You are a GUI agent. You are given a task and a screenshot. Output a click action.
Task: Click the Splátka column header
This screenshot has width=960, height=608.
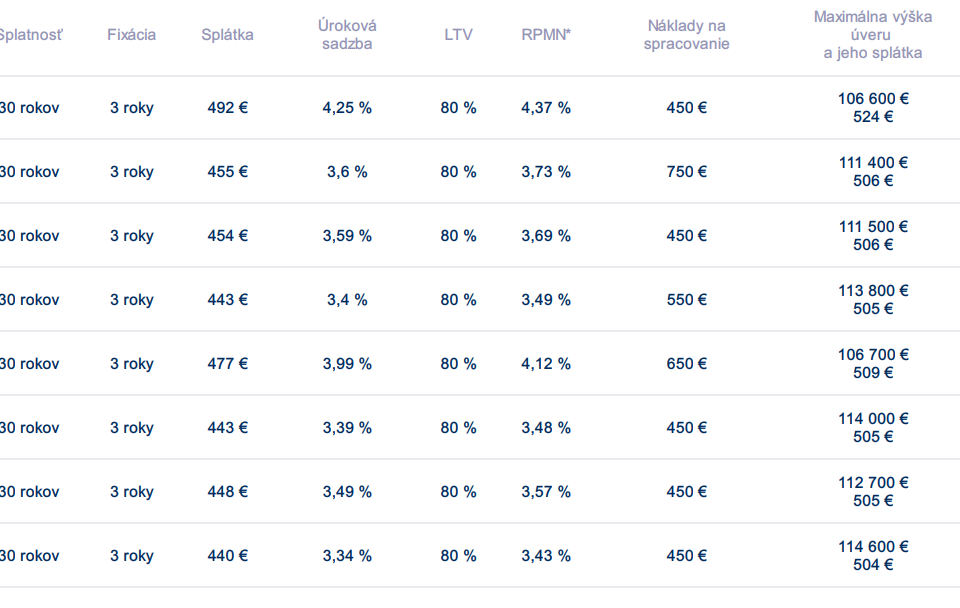(227, 35)
